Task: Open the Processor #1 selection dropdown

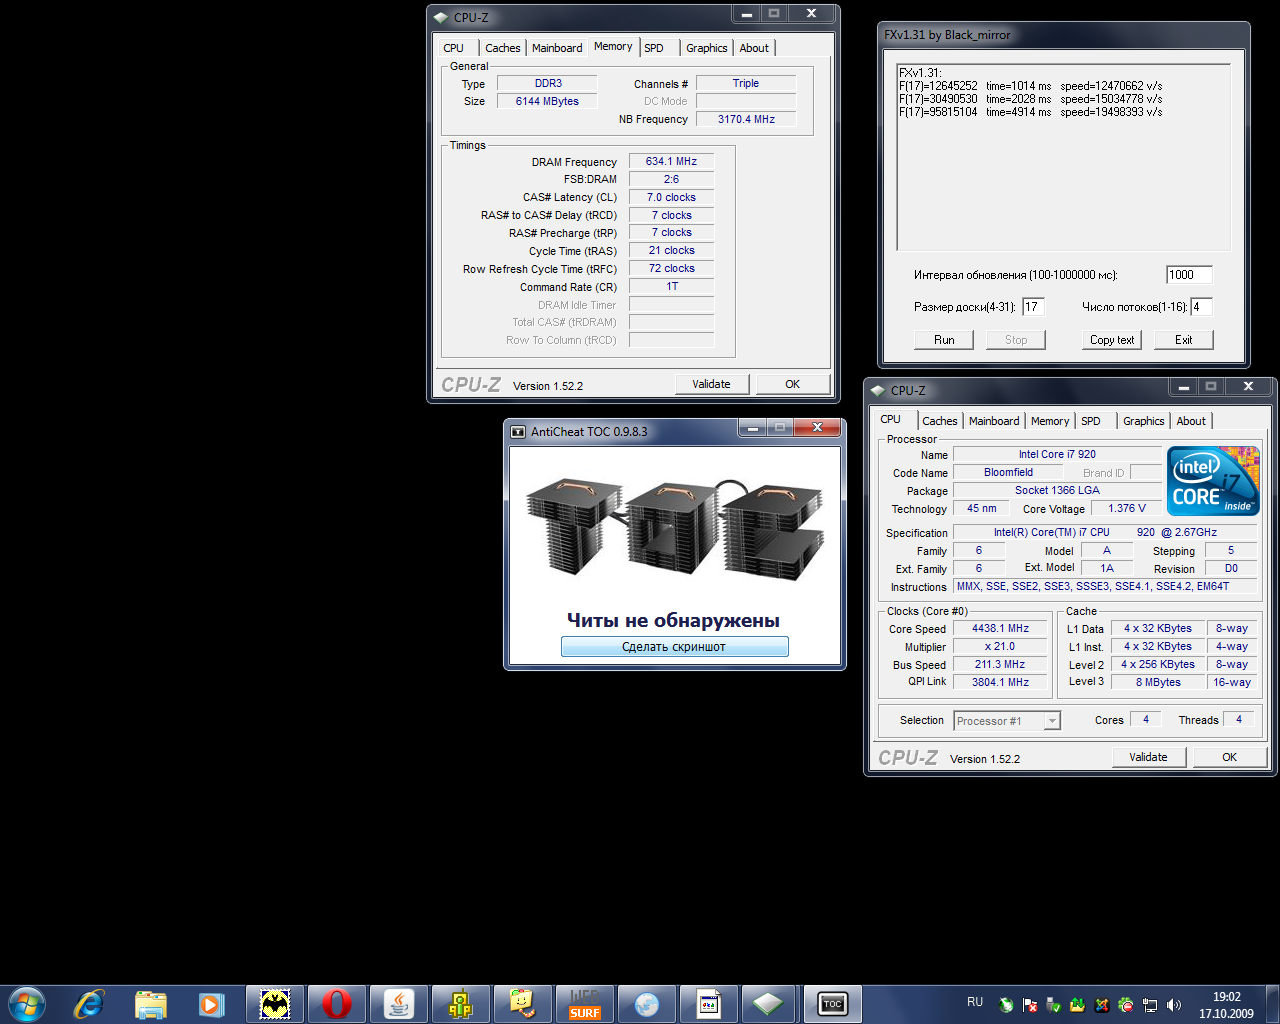Action: (x=1007, y=721)
